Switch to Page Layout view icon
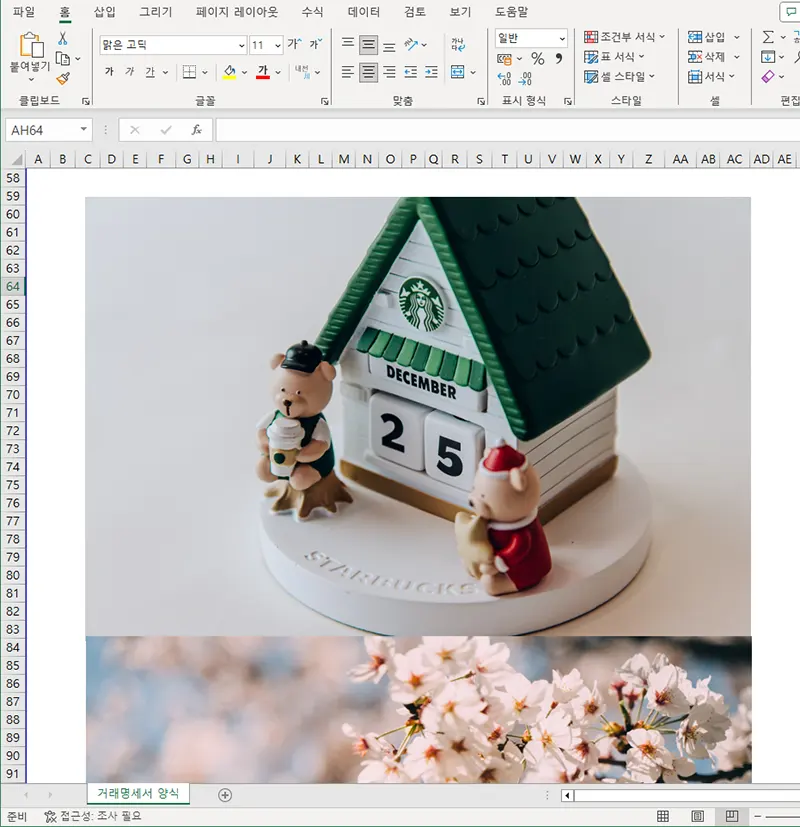The width and height of the screenshot is (800, 827). (697, 816)
